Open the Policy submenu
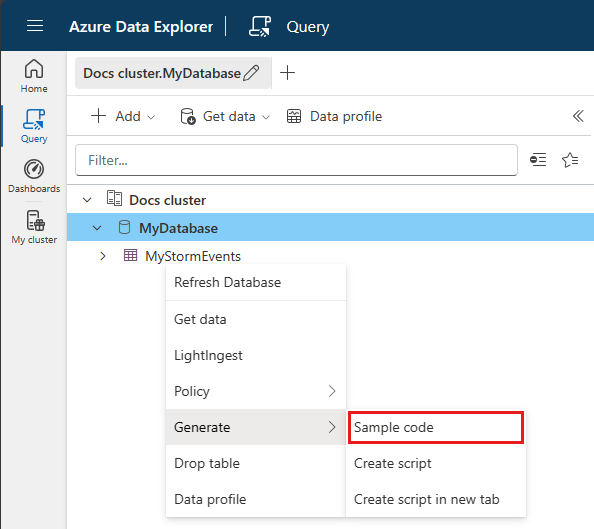This screenshot has width=594, height=529. [x=256, y=391]
